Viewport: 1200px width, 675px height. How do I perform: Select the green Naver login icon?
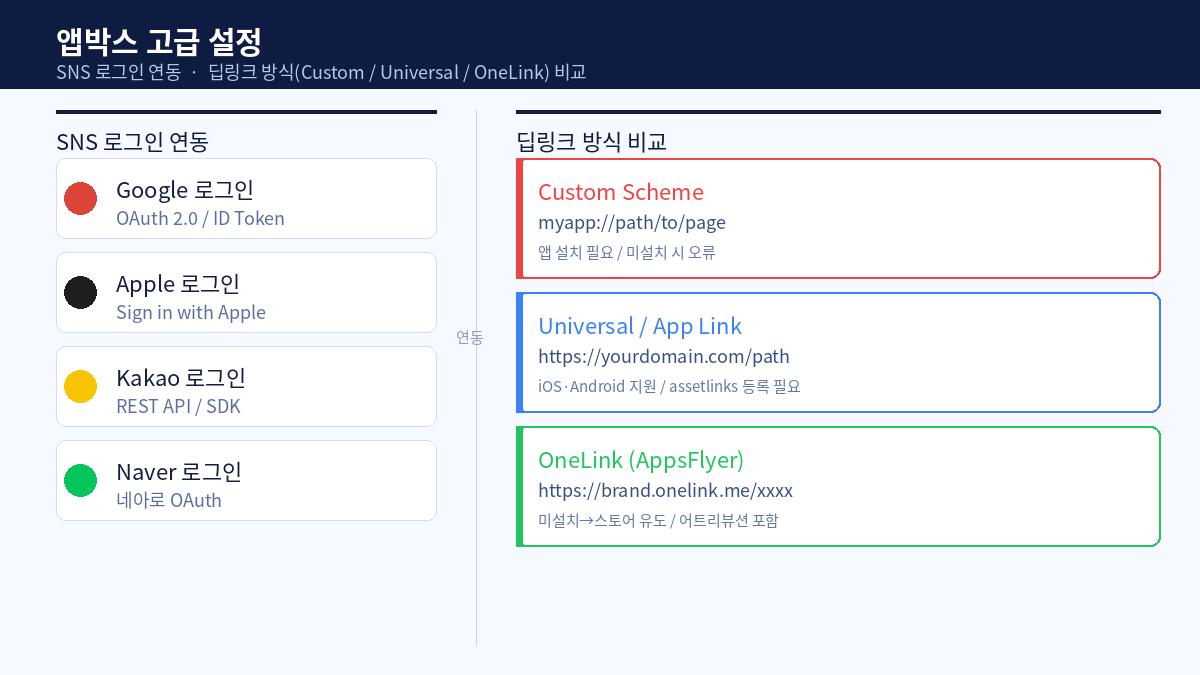click(x=81, y=480)
